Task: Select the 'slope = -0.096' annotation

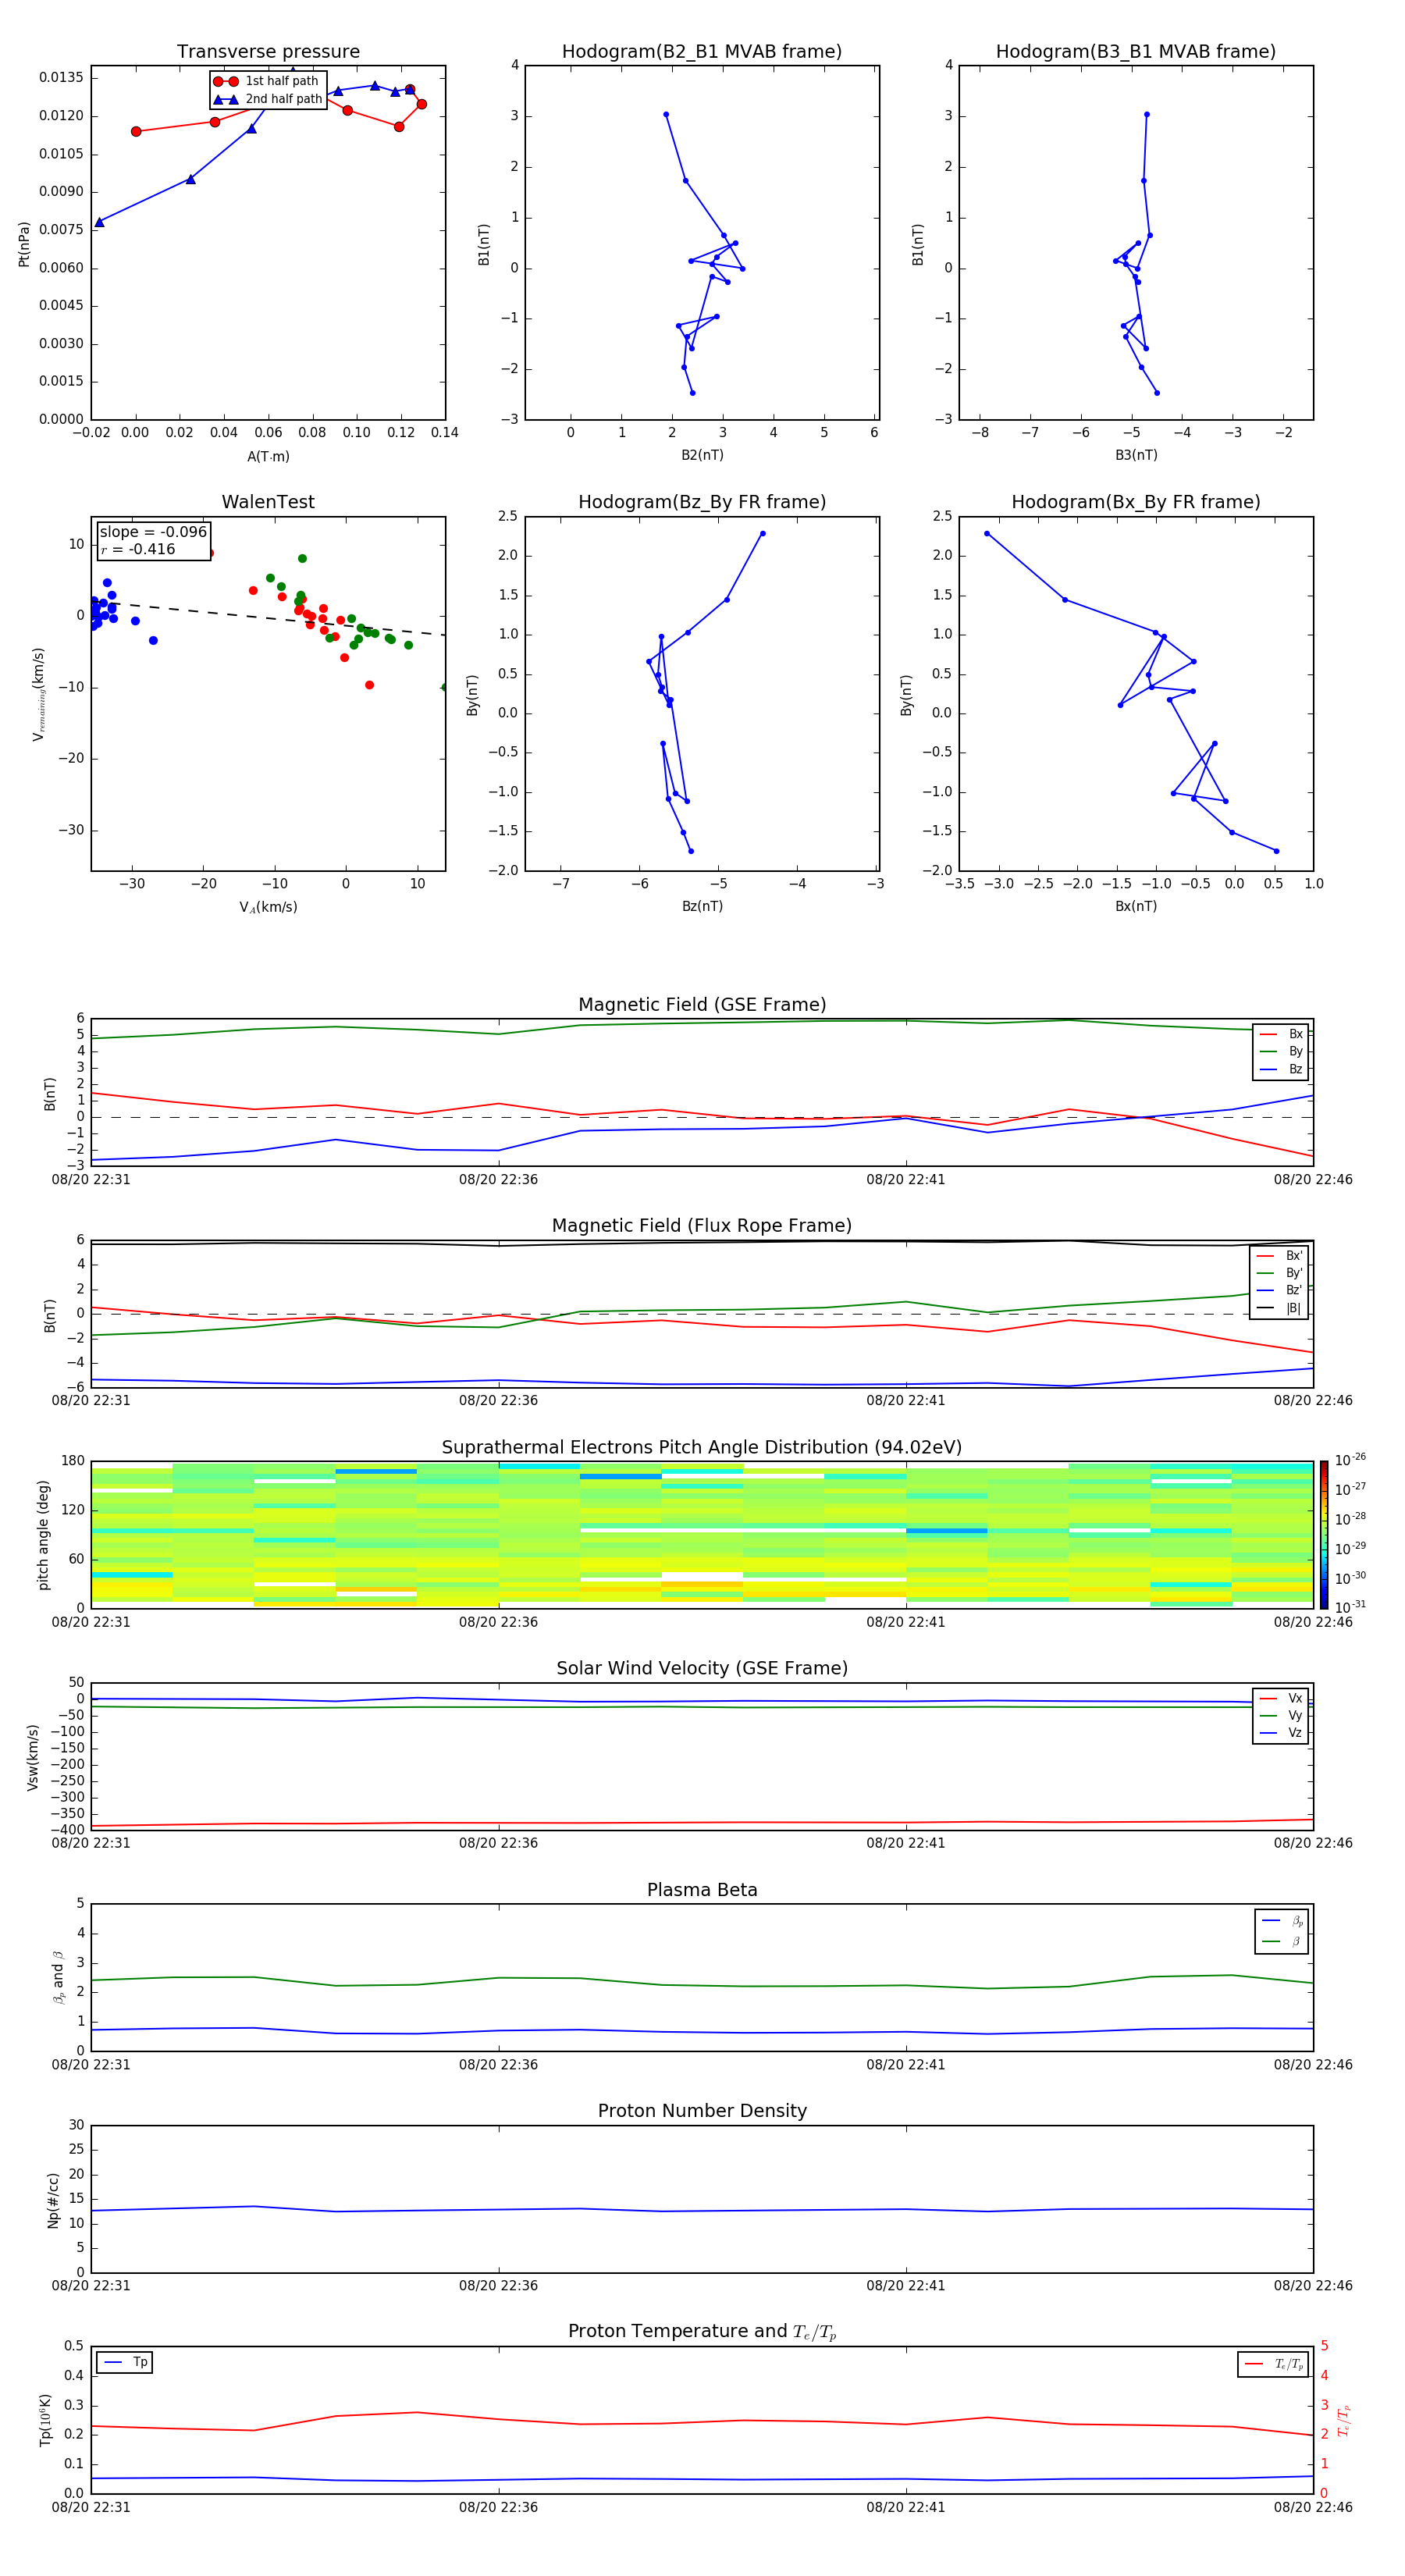Action: [x=153, y=532]
